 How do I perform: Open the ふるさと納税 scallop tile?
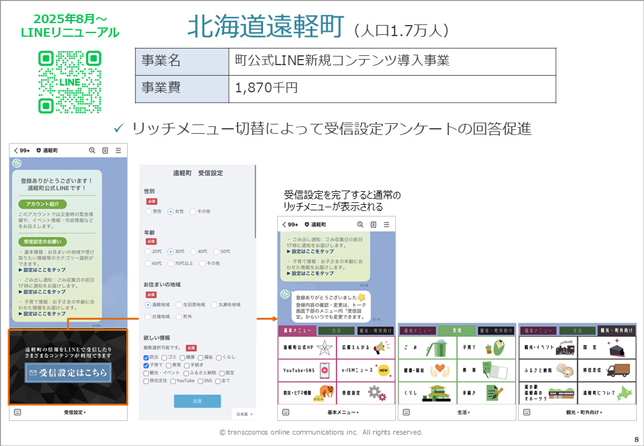[548, 370]
